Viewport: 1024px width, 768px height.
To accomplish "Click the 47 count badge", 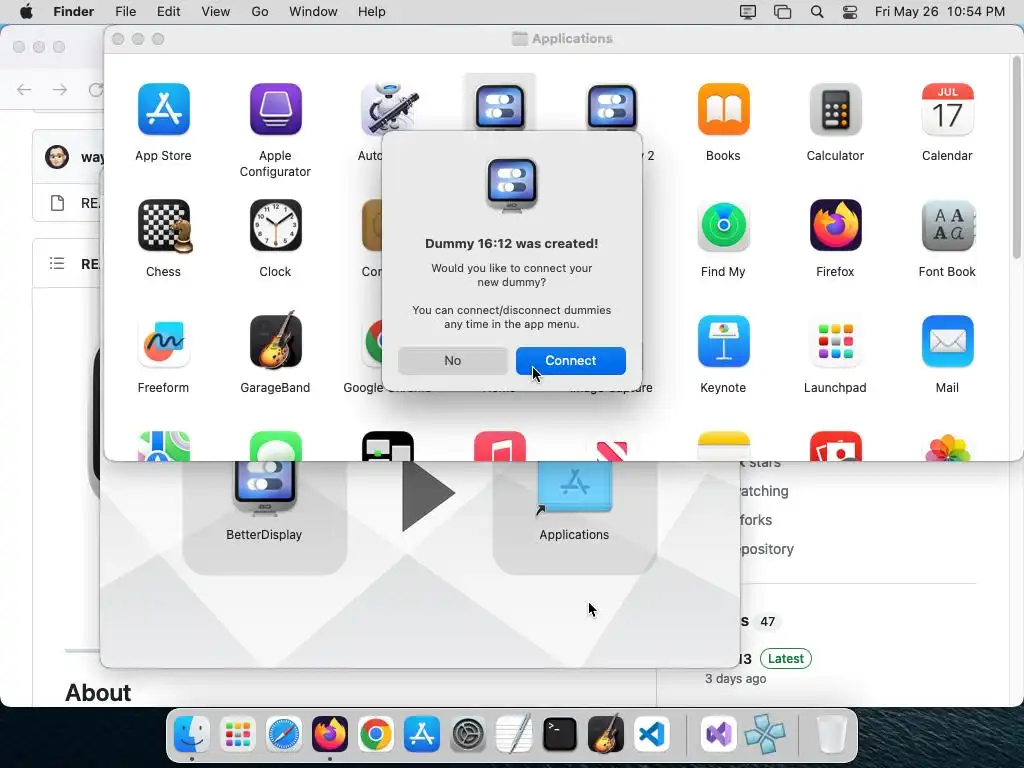I will (x=767, y=622).
